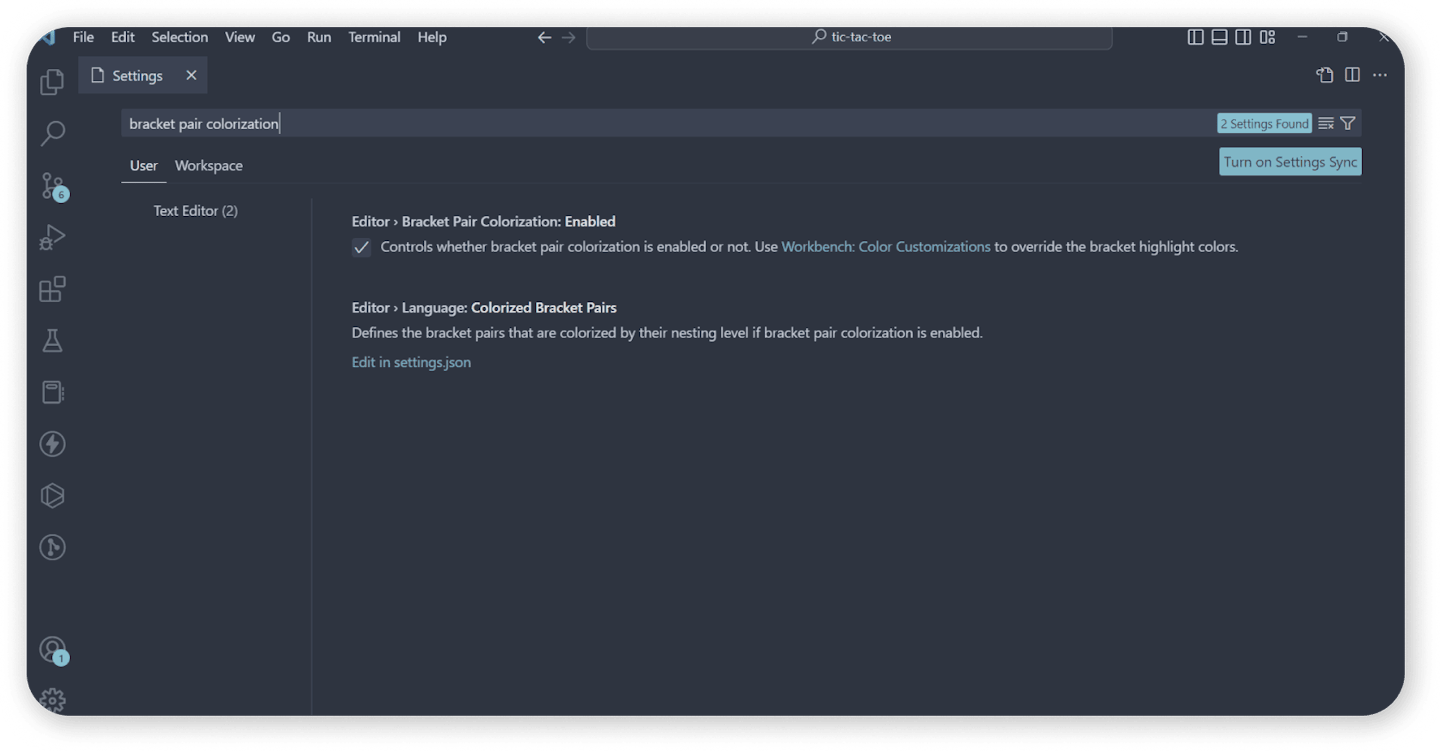Click the Open Settings (JSON) icon

point(1324,75)
